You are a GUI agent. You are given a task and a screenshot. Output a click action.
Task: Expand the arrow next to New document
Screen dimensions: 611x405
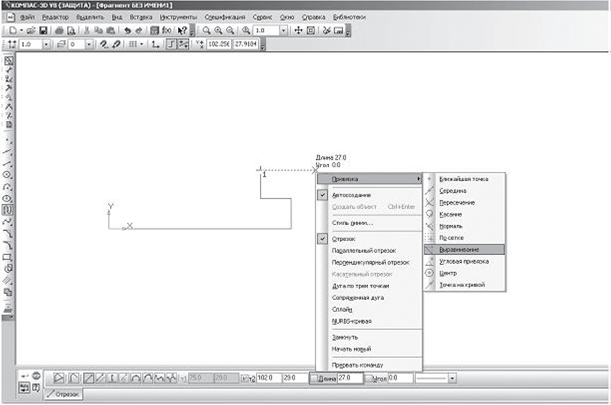click(x=21, y=30)
